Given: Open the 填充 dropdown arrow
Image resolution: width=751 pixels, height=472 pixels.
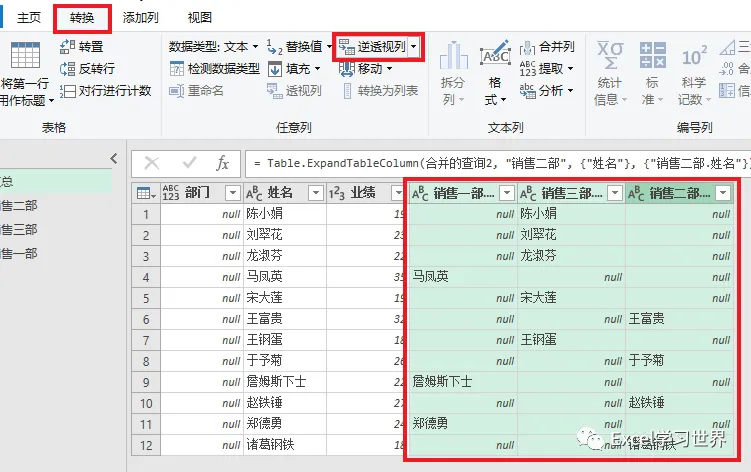Looking at the screenshot, I should tap(317, 69).
